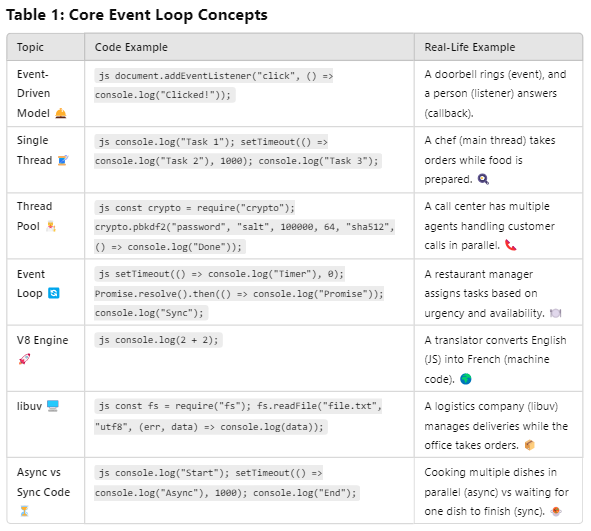Click the 'Real-Life Example' column header
Image resolution: width=591 pixels, height=531 pixels.
pos(470,47)
